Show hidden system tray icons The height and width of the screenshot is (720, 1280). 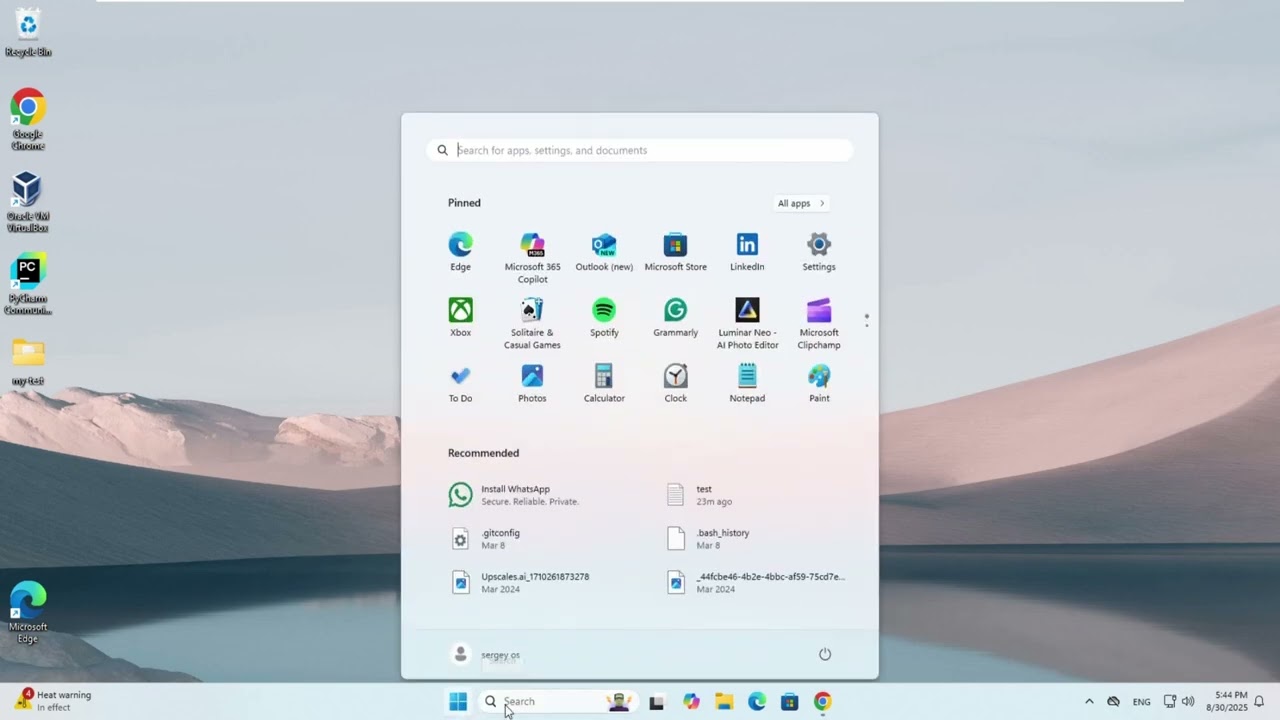(x=1089, y=702)
